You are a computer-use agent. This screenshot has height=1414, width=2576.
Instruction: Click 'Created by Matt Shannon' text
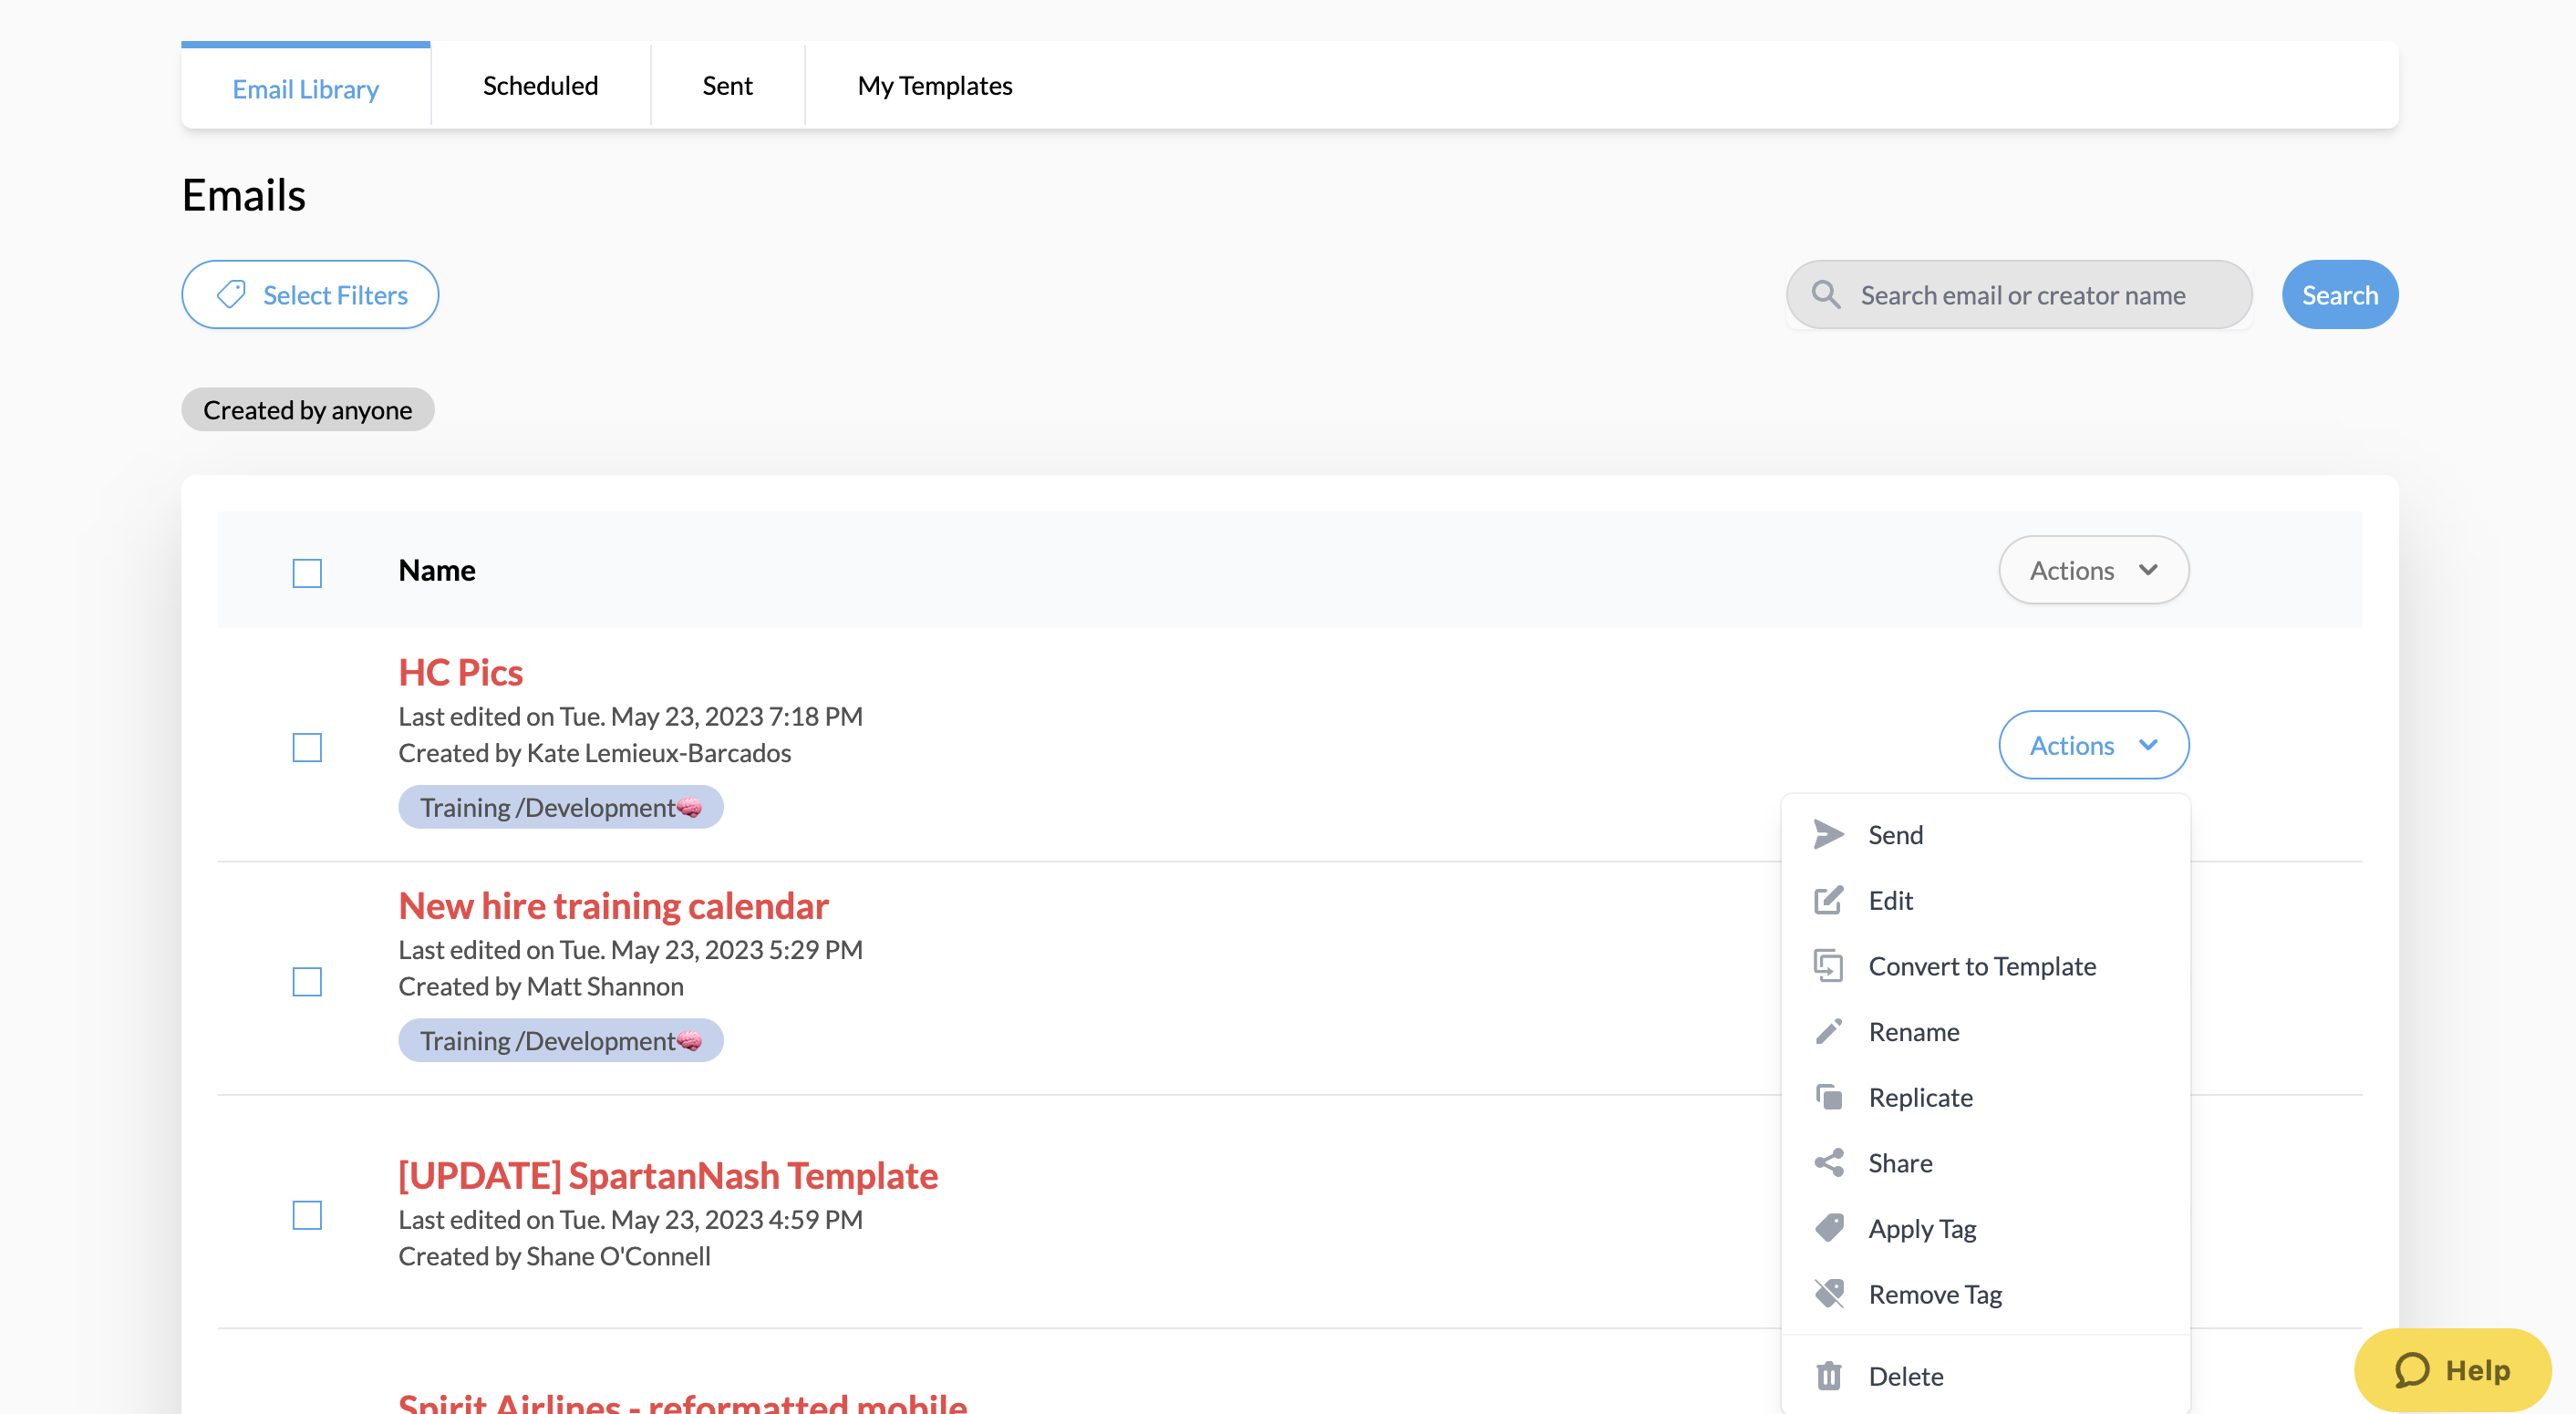[541, 986]
